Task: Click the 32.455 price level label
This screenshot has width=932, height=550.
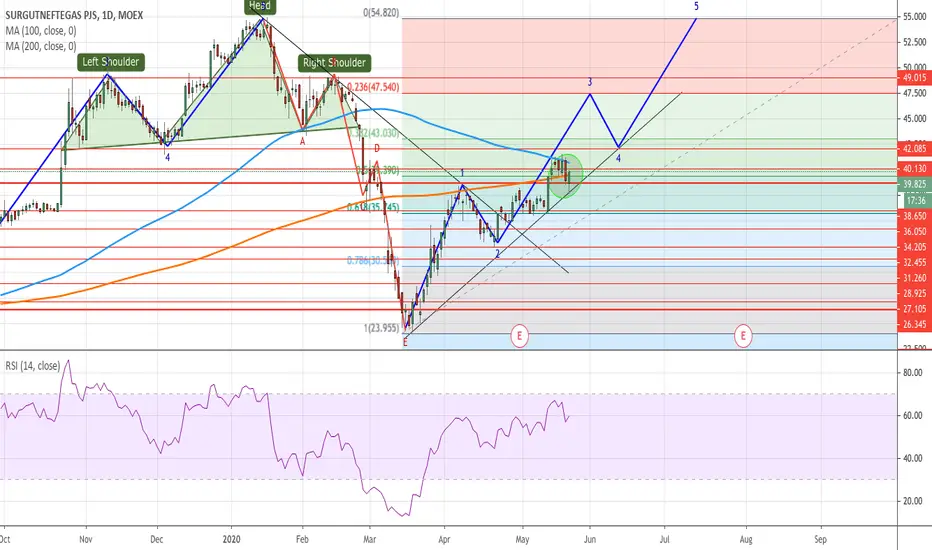Action: click(x=915, y=262)
